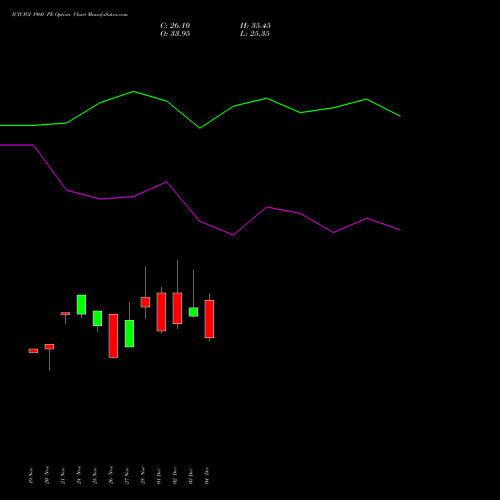This screenshot has height=500, width=500.
Task: Select the high value 'H: 35.45'
Action: [x=255, y=26]
